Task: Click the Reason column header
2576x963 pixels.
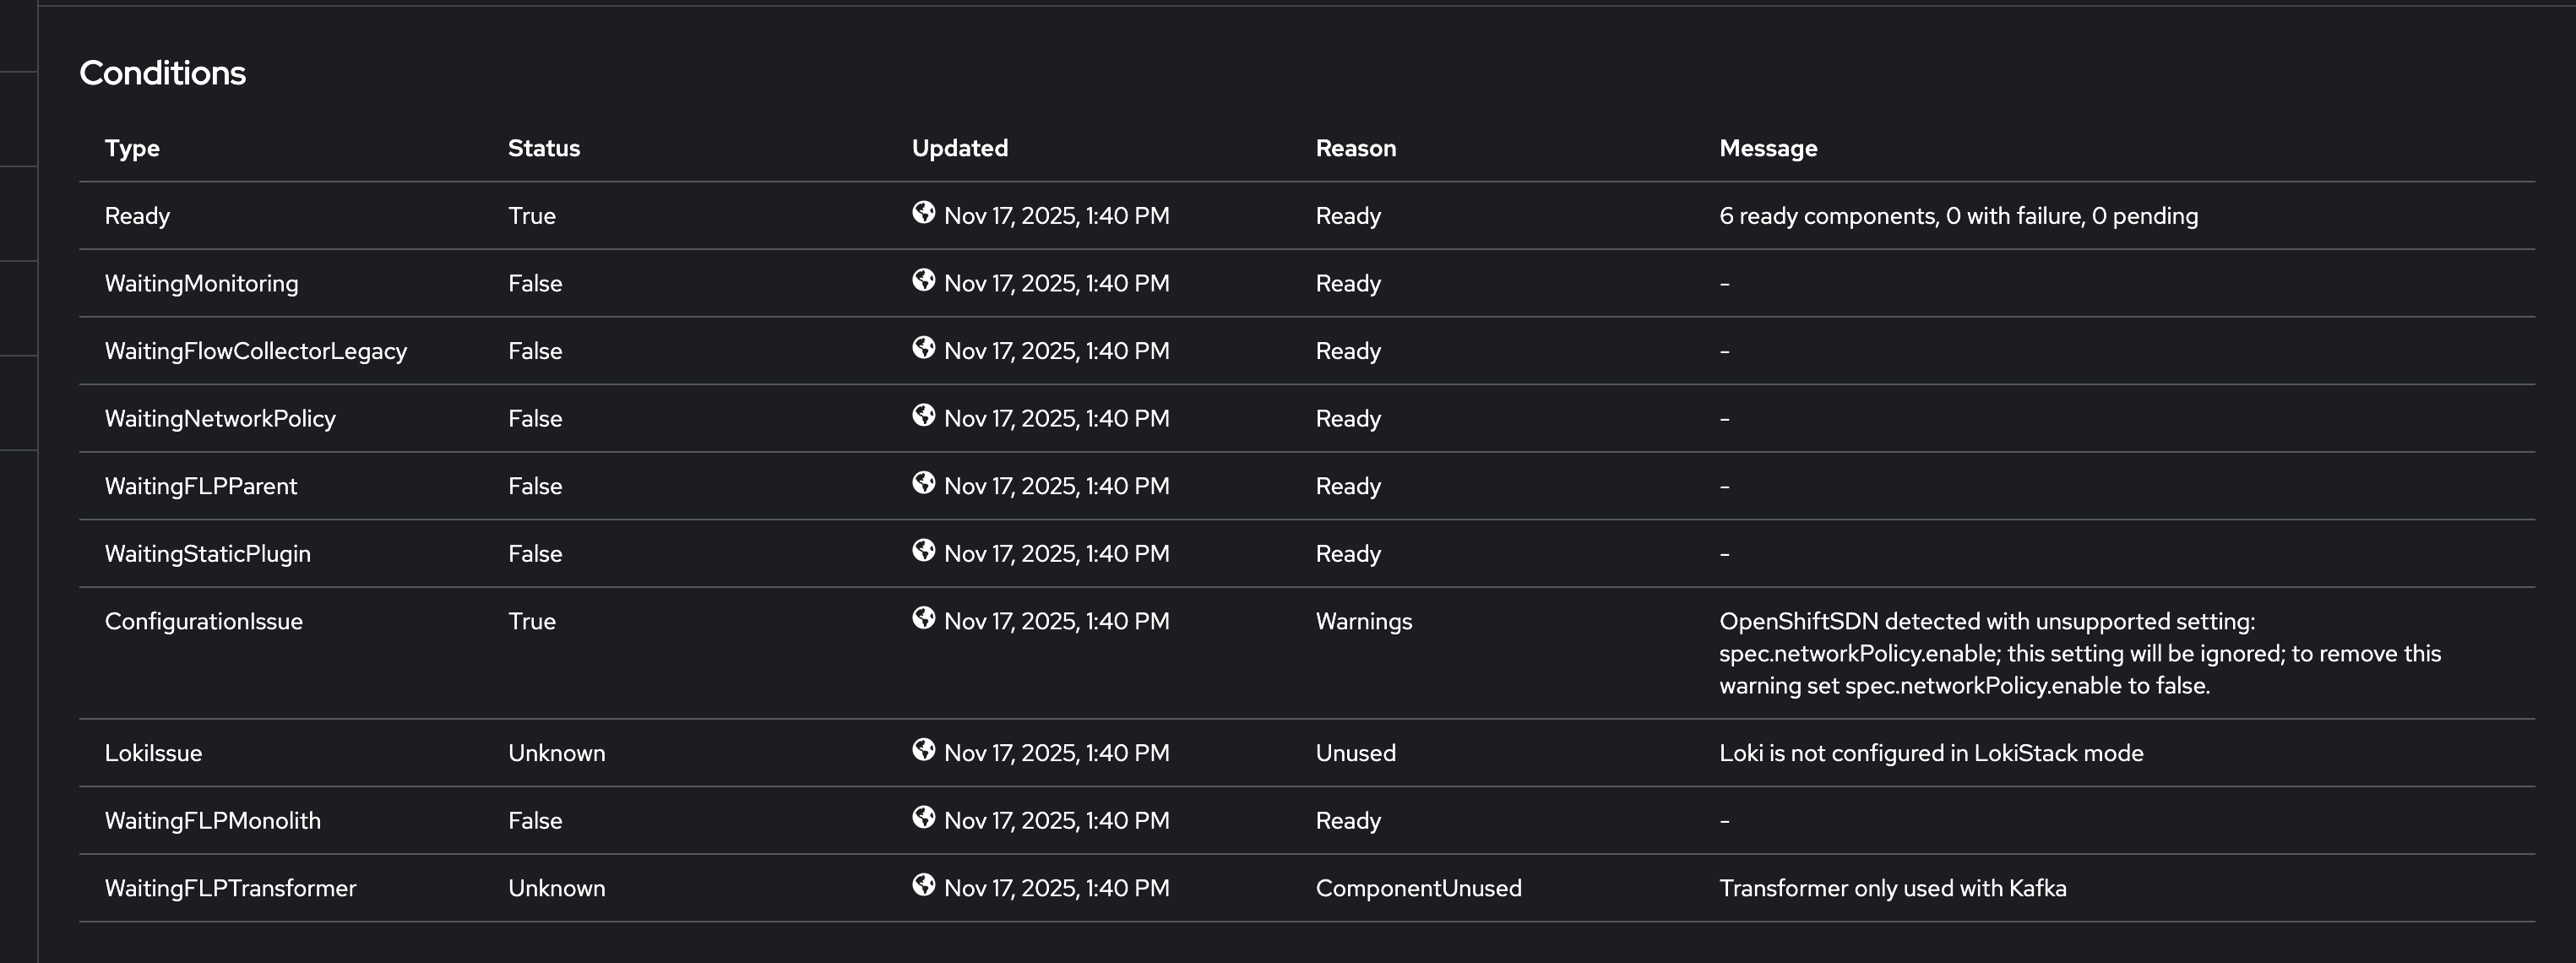Action: [x=1355, y=148]
